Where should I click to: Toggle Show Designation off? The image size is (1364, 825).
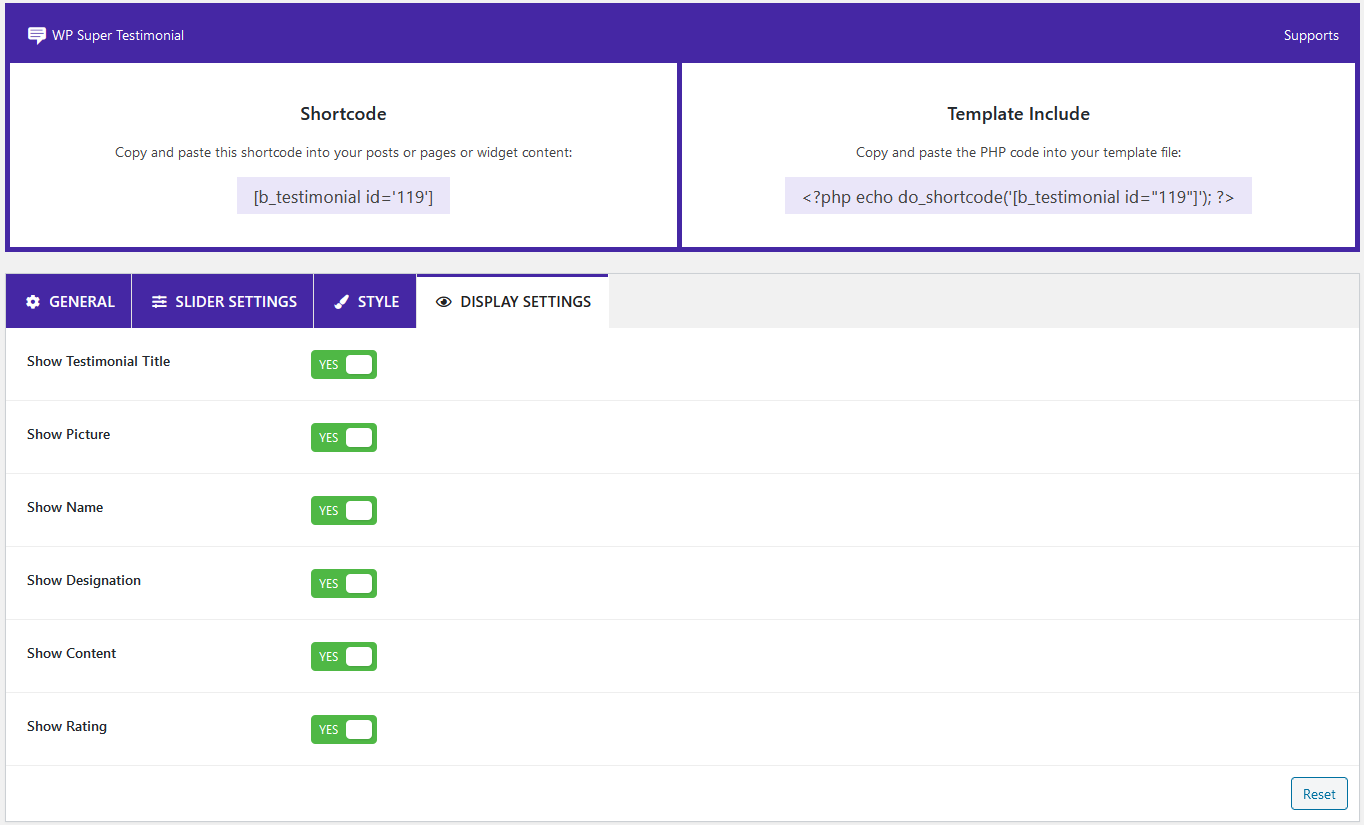pyautogui.click(x=344, y=584)
